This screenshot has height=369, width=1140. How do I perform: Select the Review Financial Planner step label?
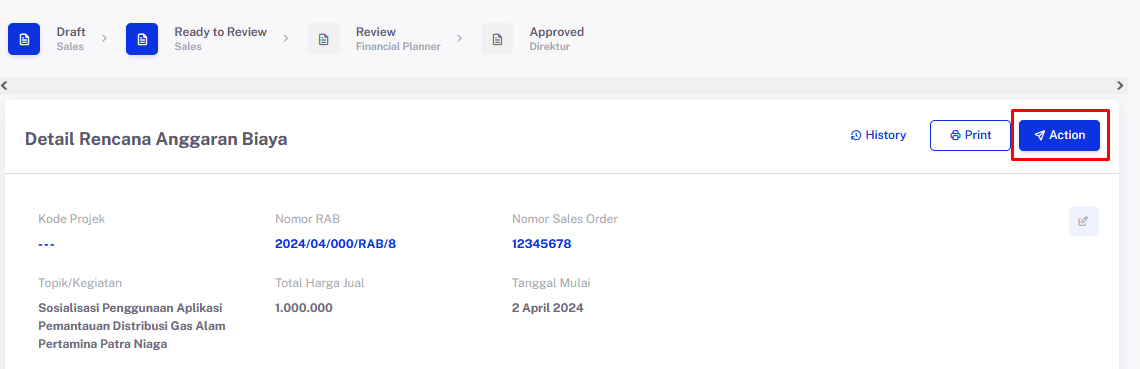[398, 39]
